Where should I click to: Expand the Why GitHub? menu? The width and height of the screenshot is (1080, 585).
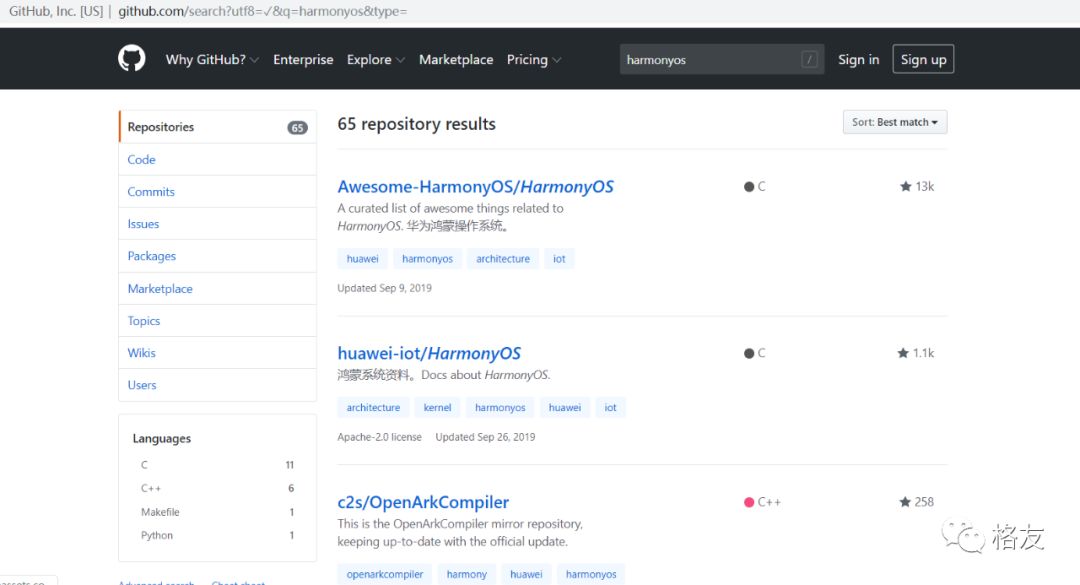point(212,59)
